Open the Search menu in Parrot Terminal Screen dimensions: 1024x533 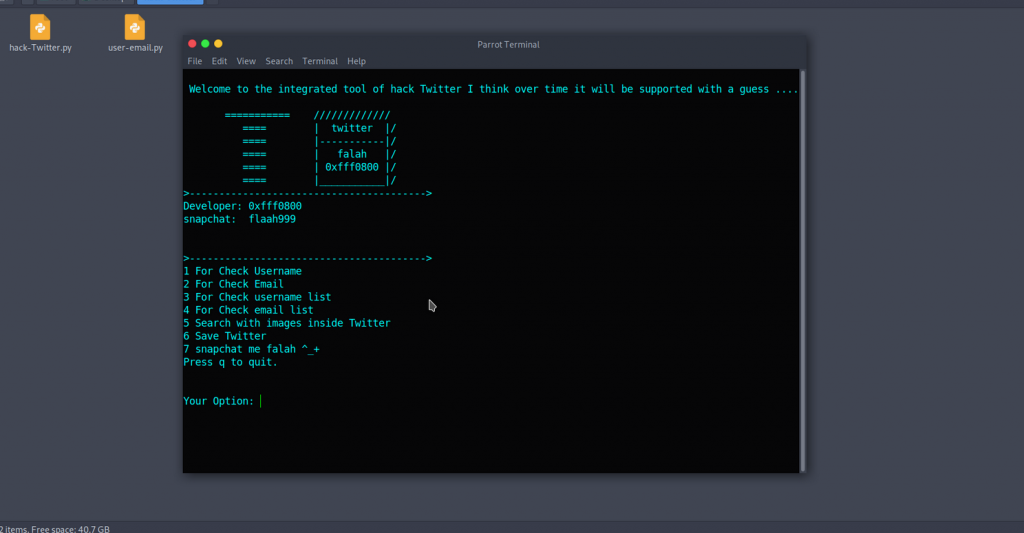tap(279, 61)
